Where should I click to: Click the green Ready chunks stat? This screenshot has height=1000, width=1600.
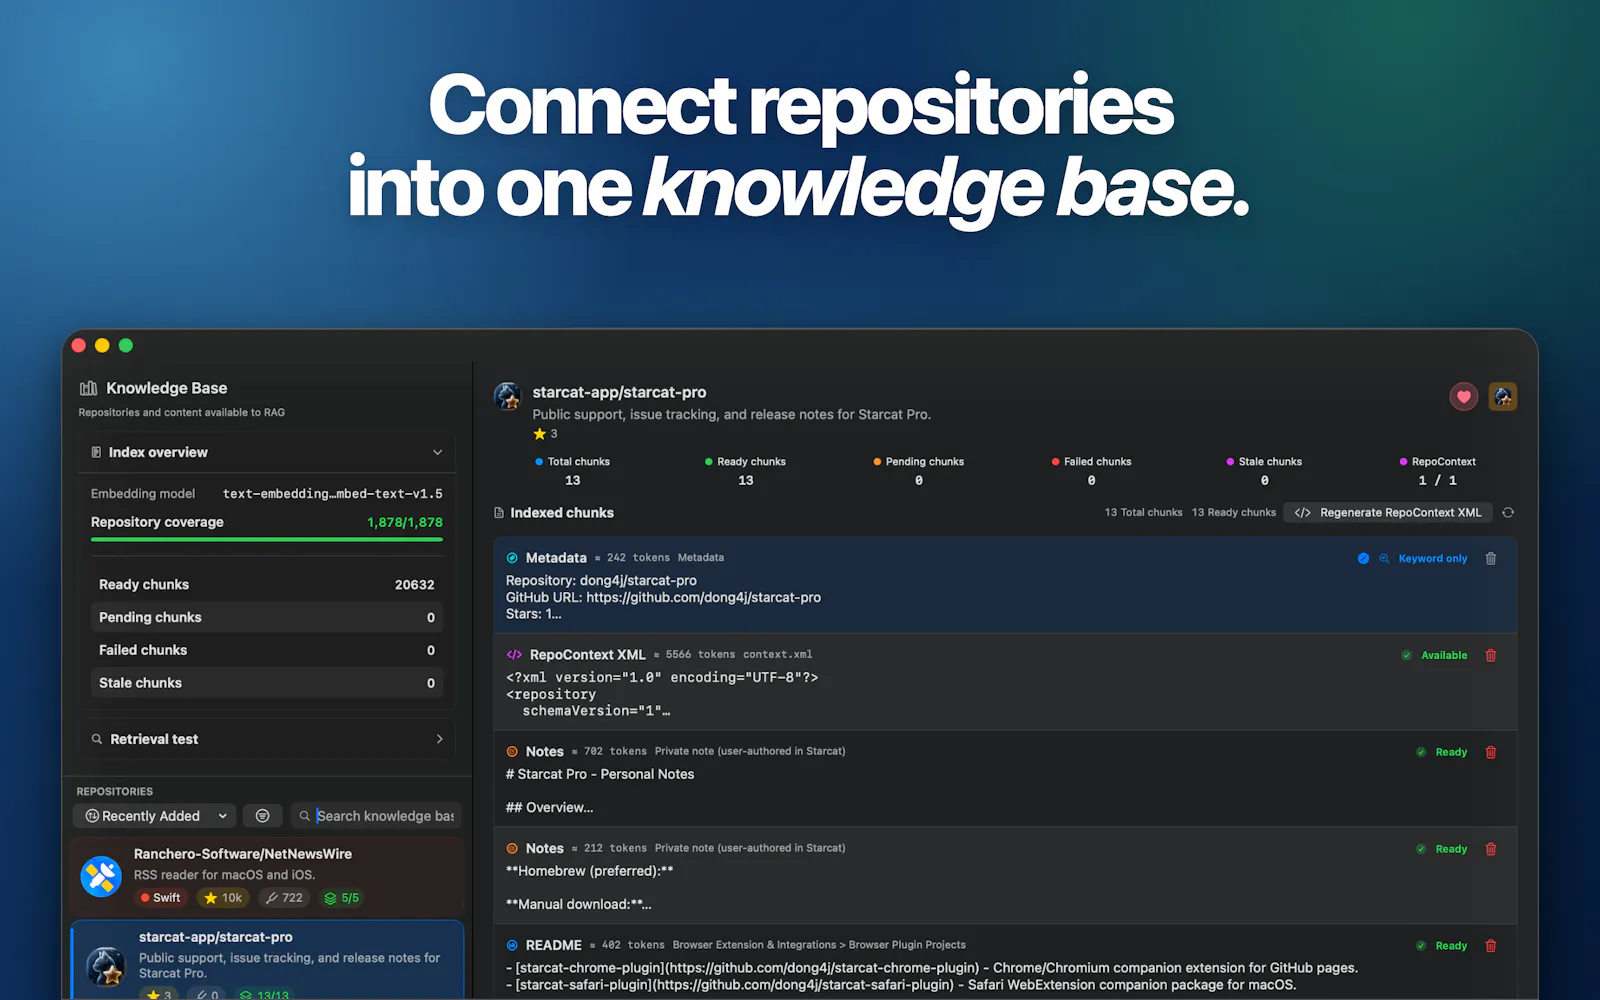click(x=746, y=471)
